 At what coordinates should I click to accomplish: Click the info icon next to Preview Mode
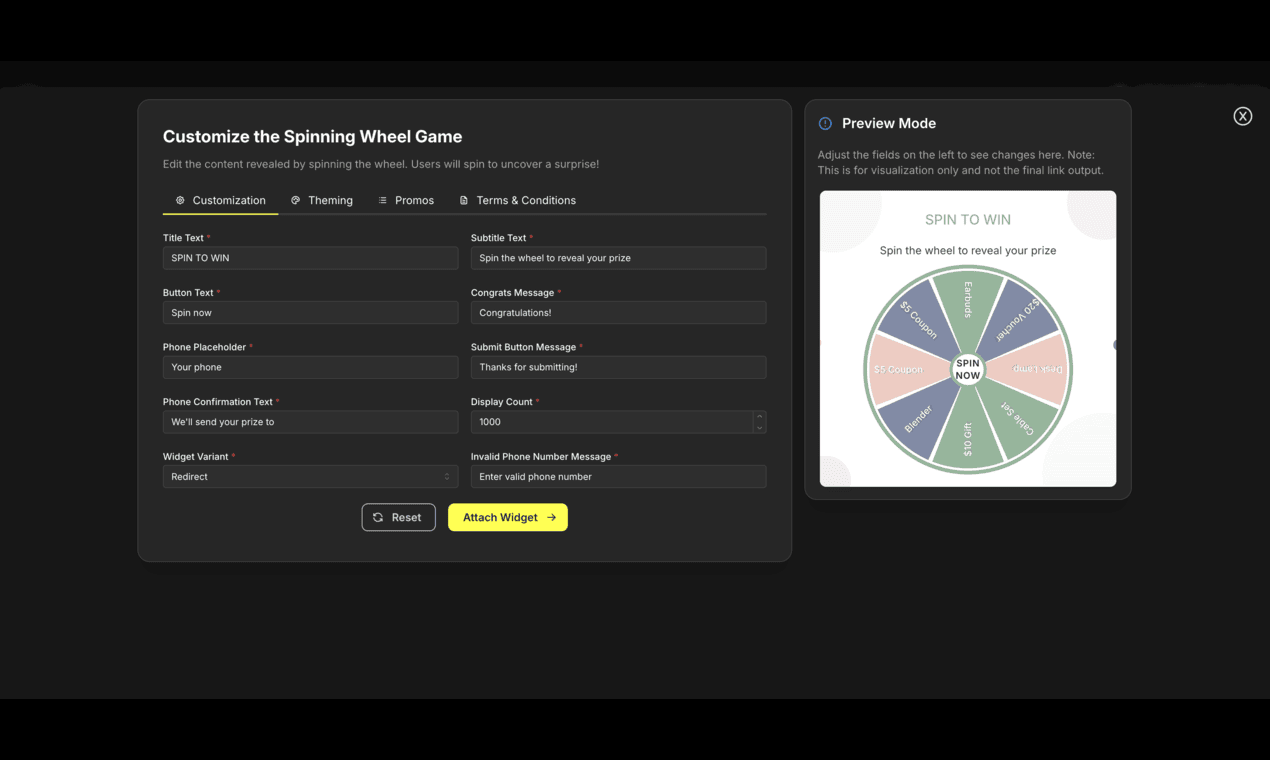pyautogui.click(x=824, y=123)
